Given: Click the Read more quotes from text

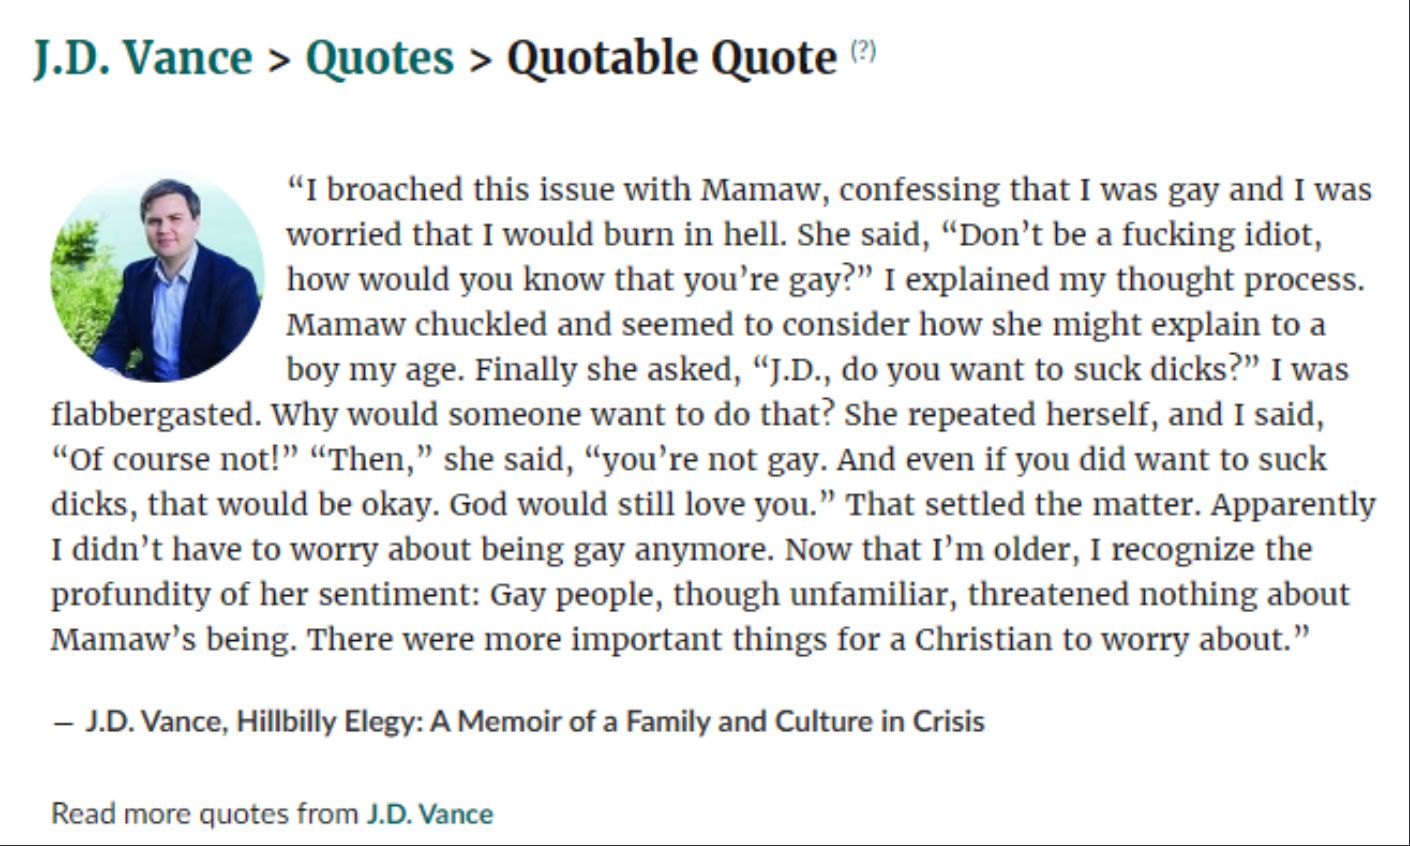Looking at the screenshot, I should pyautogui.click(x=205, y=812).
